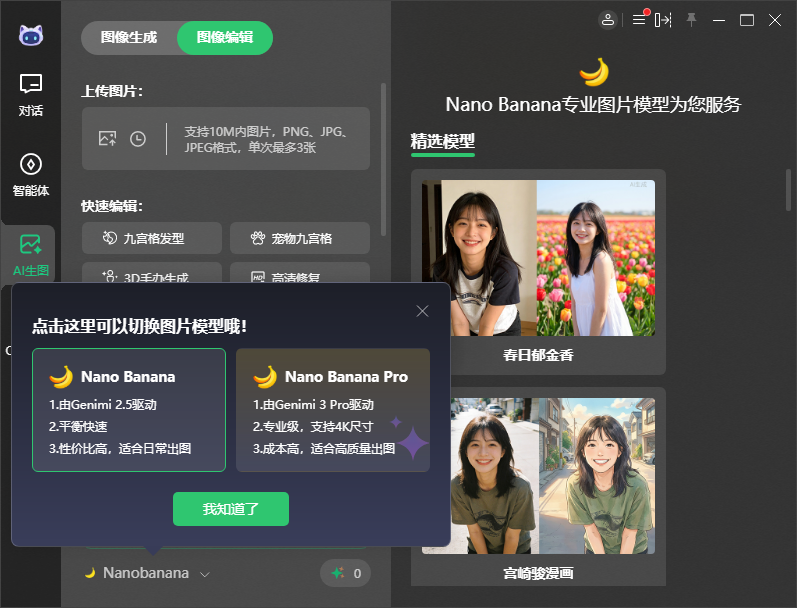Click the '3.性价比高，适合日常出图' text

(120, 448)
